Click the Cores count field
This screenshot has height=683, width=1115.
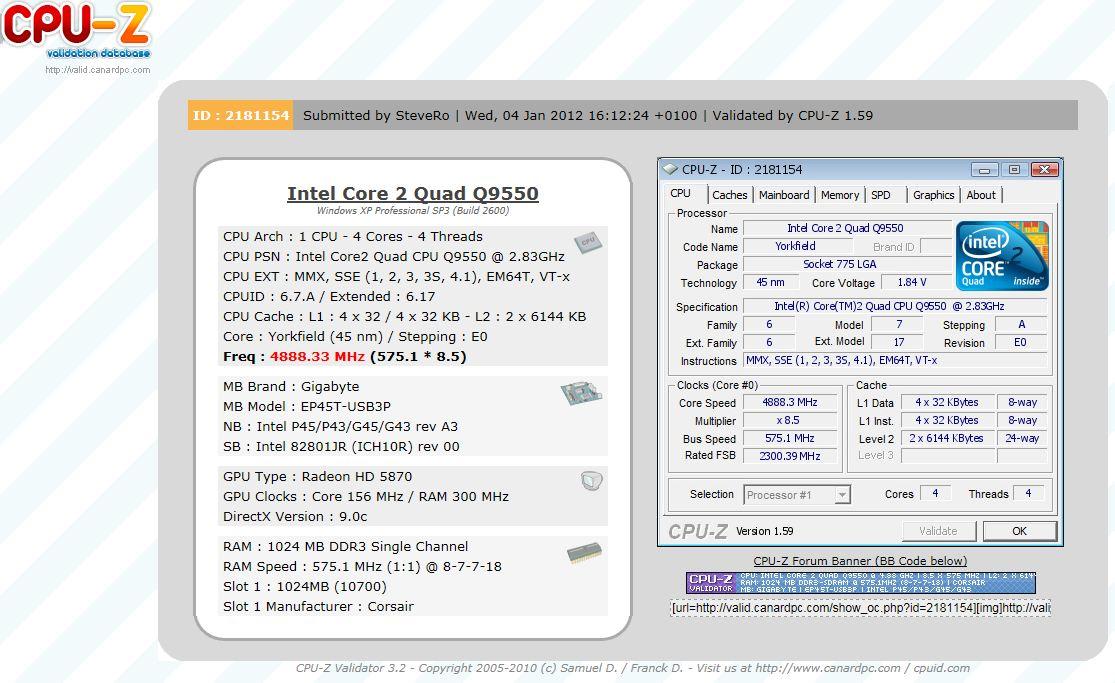pyautogui.click(x=935, y=493)
